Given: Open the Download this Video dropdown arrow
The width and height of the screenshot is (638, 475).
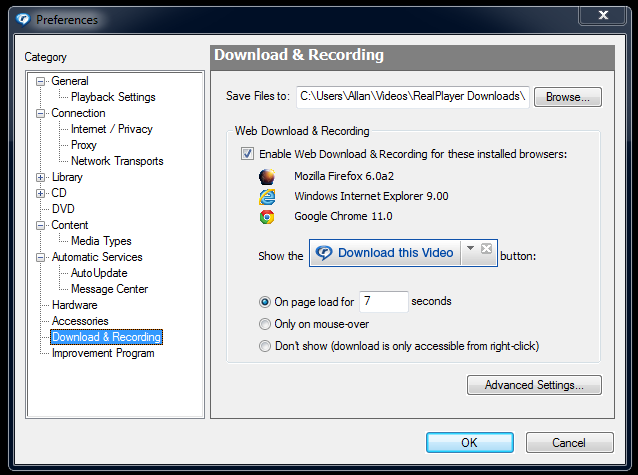Looking at the screenshot, I should 470,248.
